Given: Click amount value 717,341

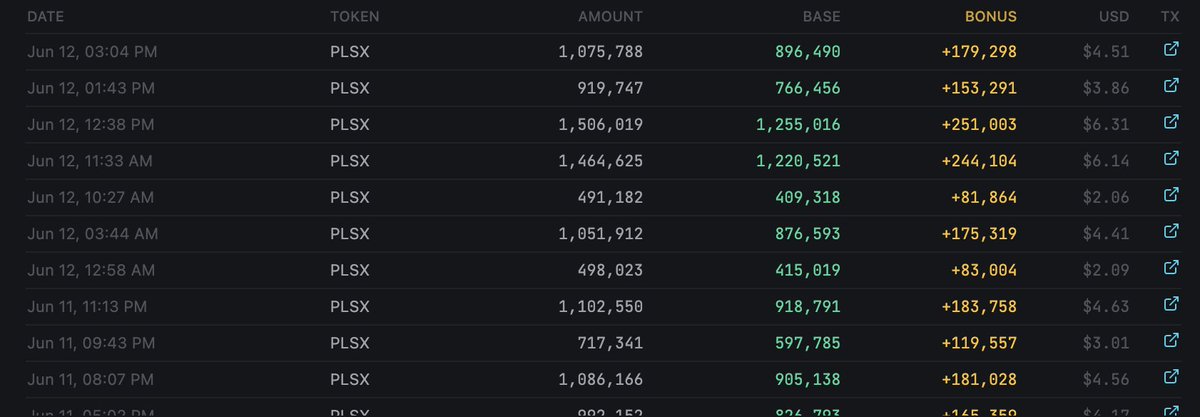Looking at the screenshot, I should click(610, 344).
